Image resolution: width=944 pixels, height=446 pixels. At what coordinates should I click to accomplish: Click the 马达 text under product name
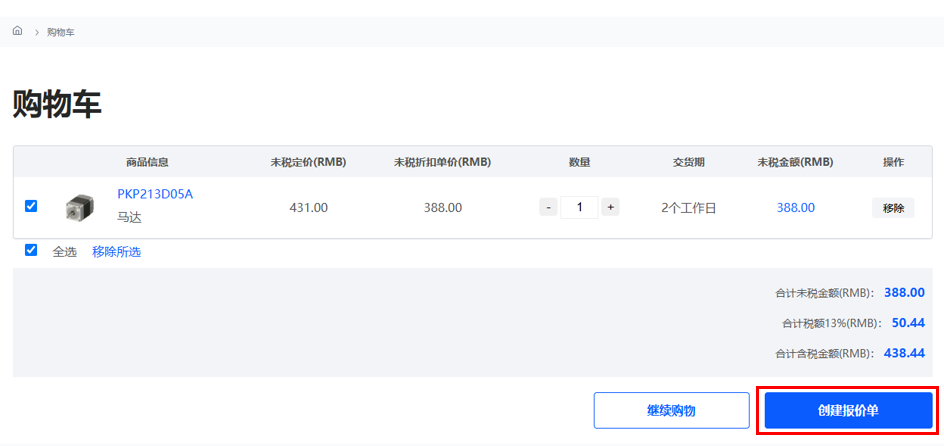coord(129,217)
